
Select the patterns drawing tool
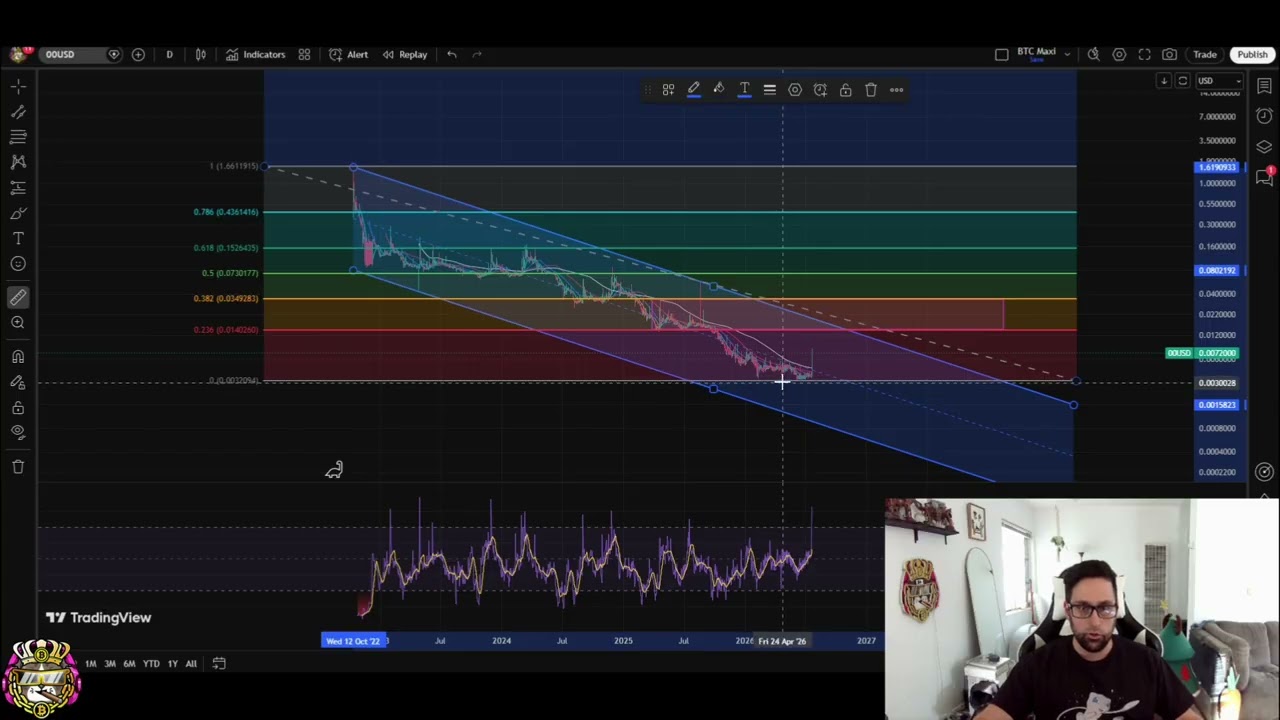(x=18, y=161)
